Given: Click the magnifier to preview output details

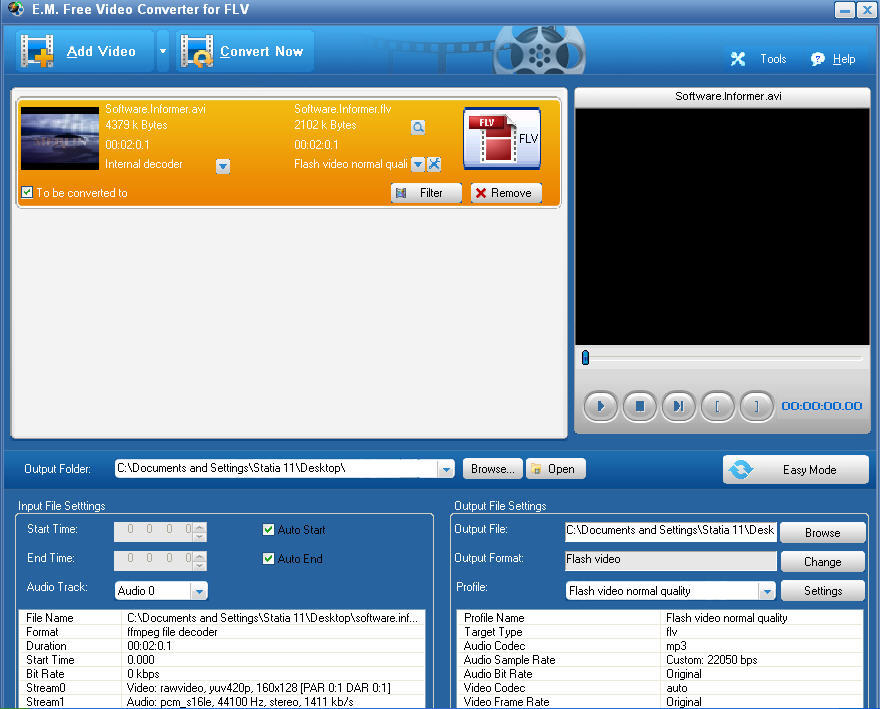Looking at the screenshot, I should coord(418,127).
